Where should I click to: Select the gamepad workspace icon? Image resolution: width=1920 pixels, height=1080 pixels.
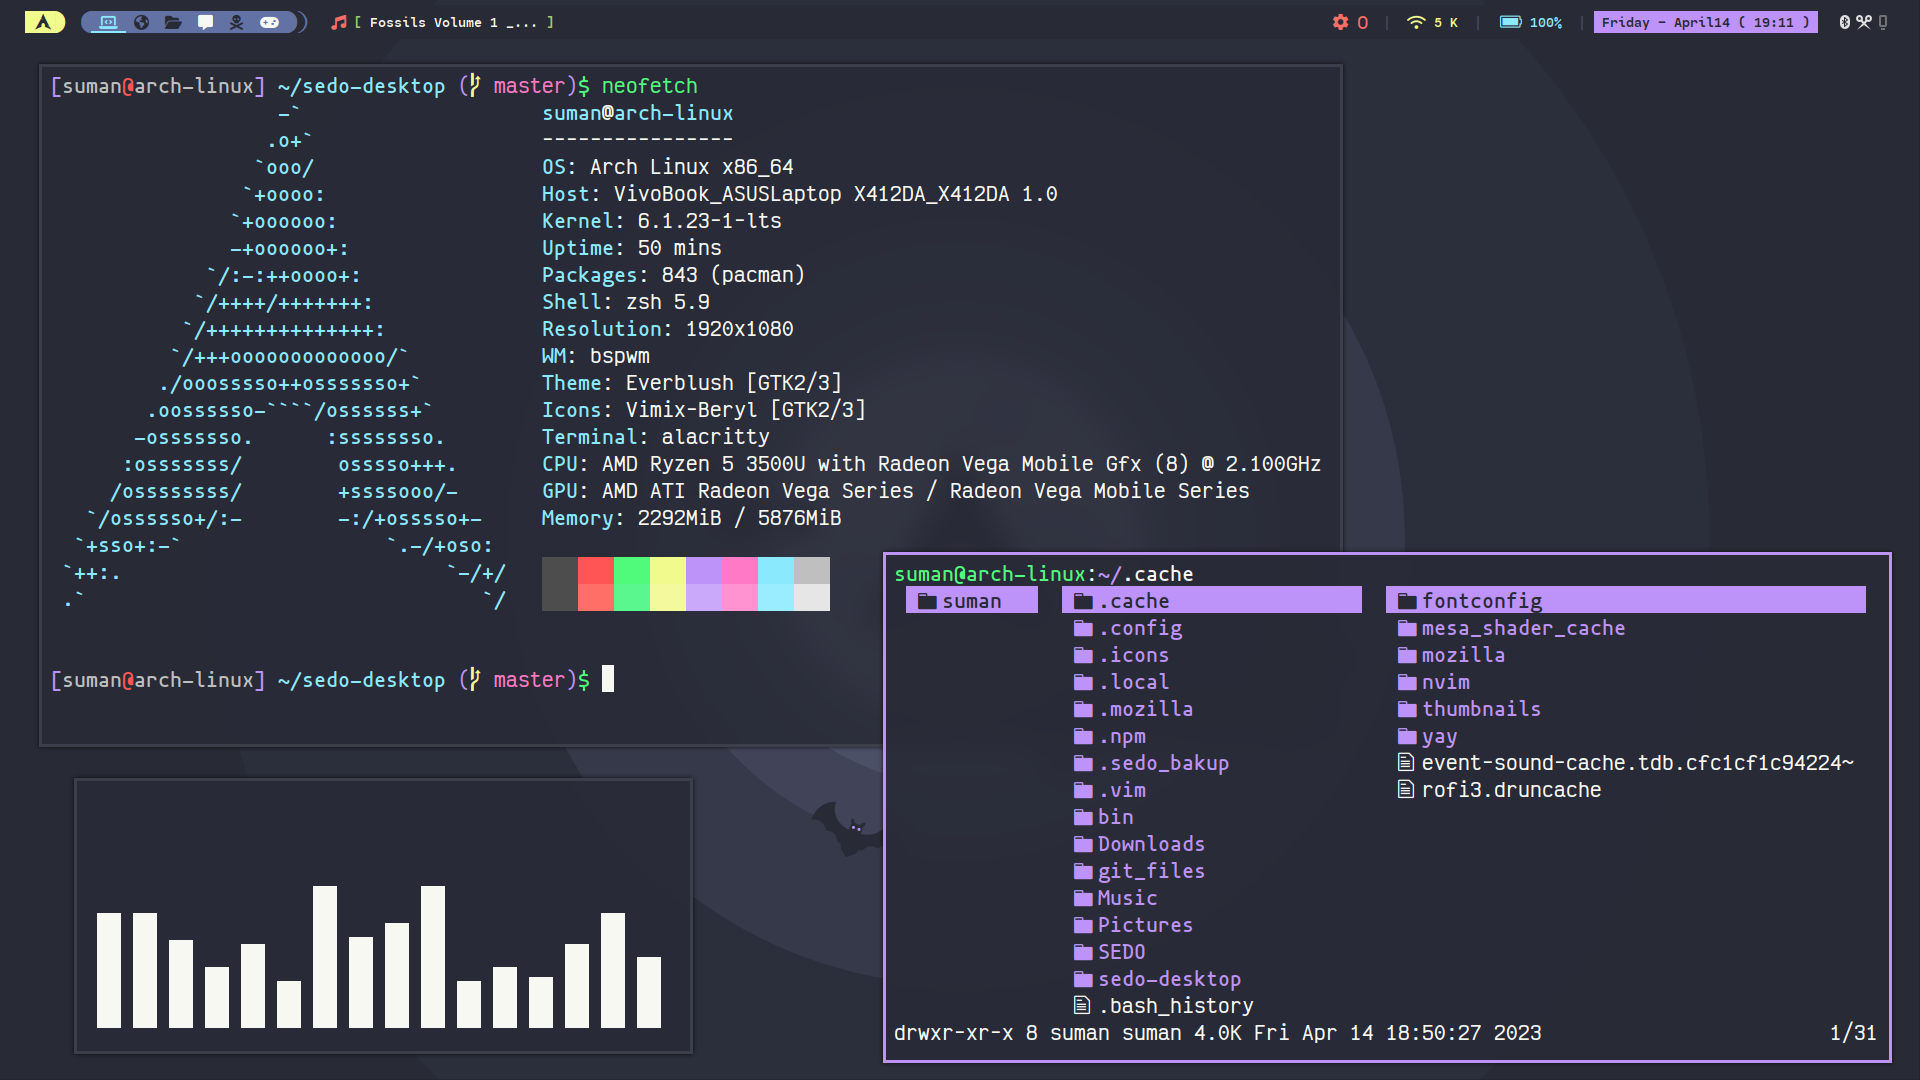(x=269, y=22)
